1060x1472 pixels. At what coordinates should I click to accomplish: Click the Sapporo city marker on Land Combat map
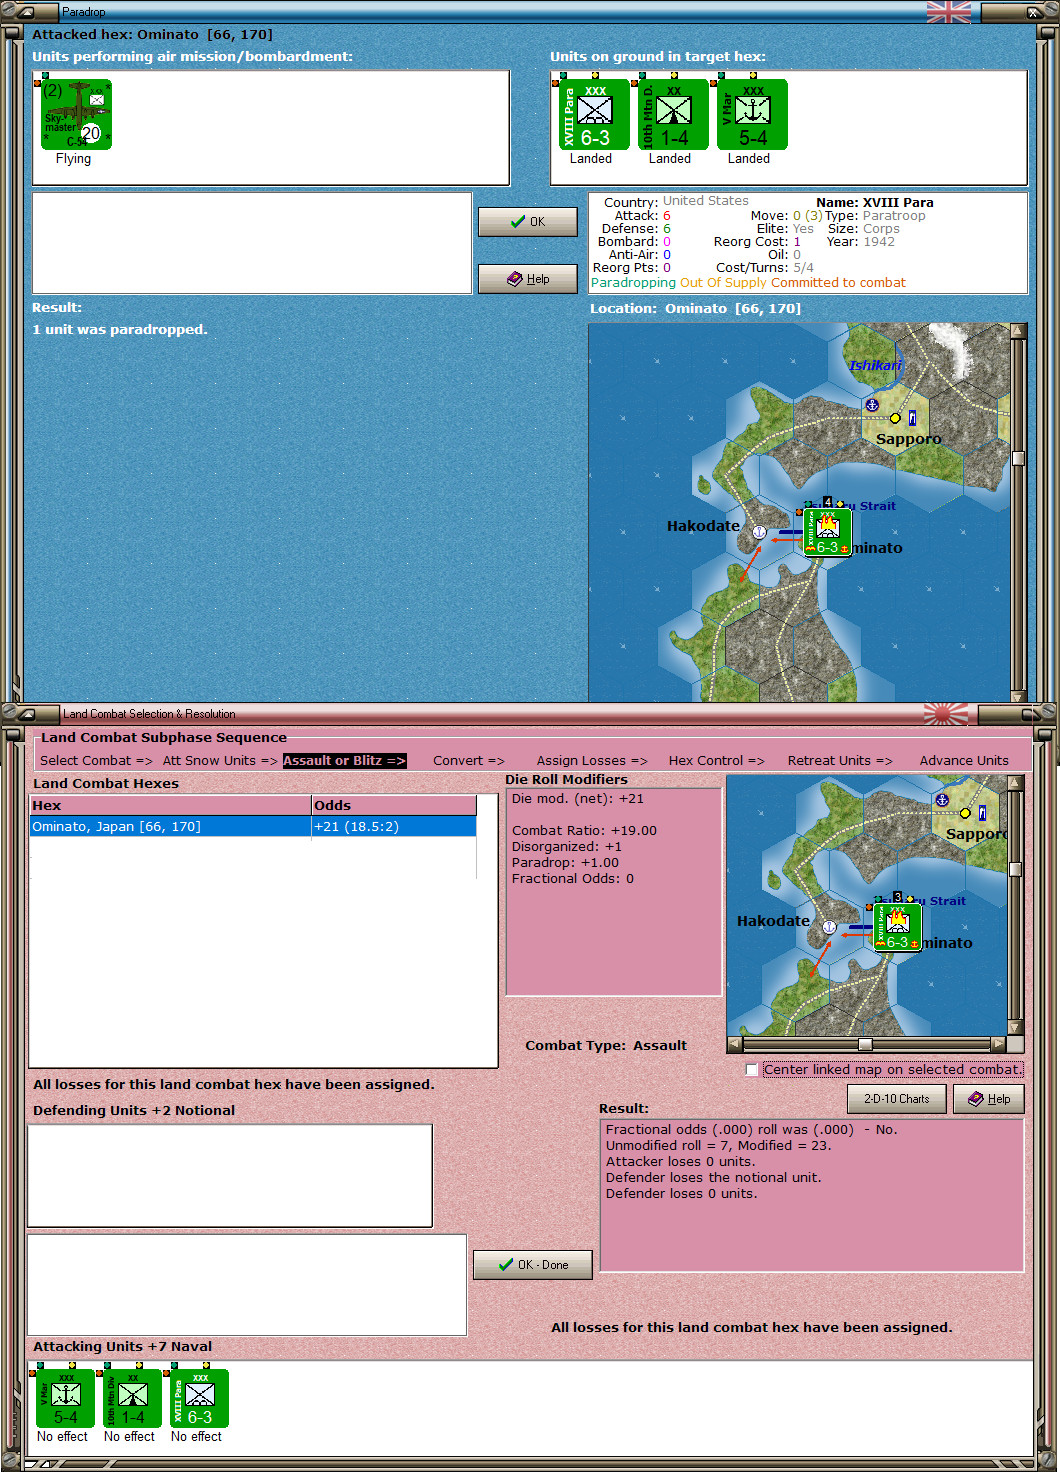point(965,813)
